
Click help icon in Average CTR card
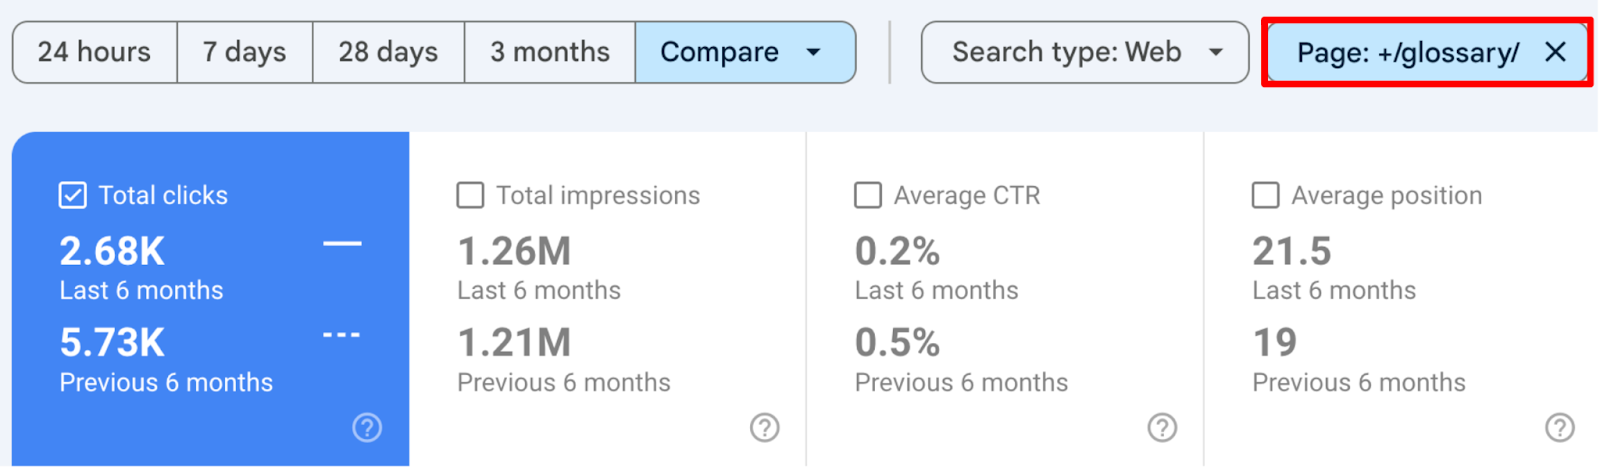click(x=1161, y=428)
